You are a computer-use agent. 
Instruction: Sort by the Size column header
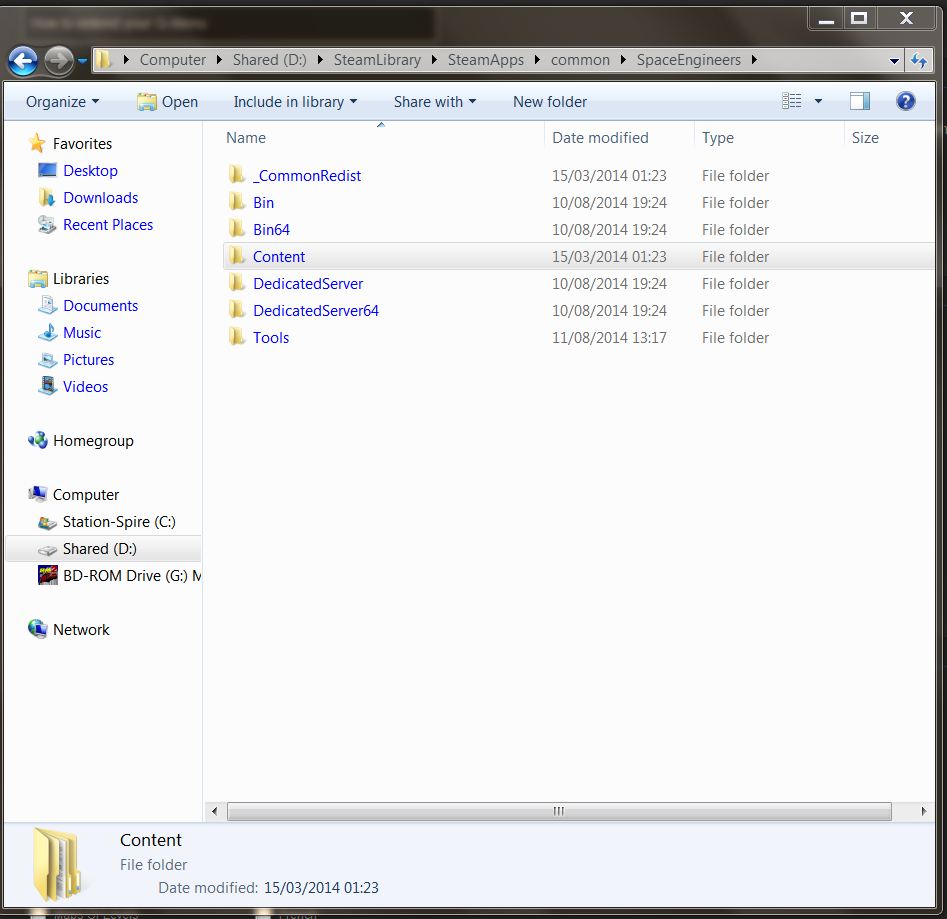(x=865, y=138)
